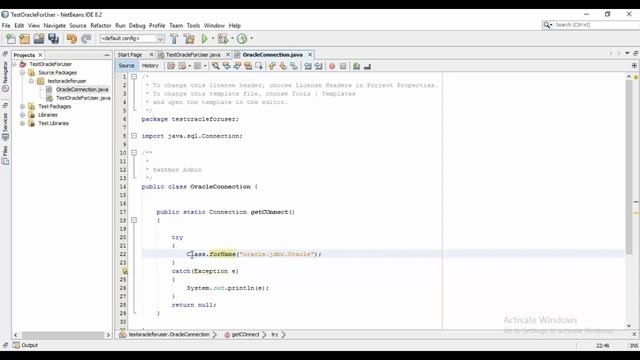Click the Redo toolbar icon
Screen dimensions: 640x360
(86, 39)
